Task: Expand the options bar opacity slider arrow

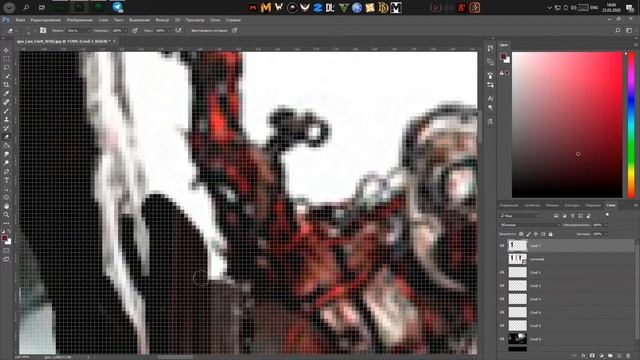Action: (x=125, y=31)
